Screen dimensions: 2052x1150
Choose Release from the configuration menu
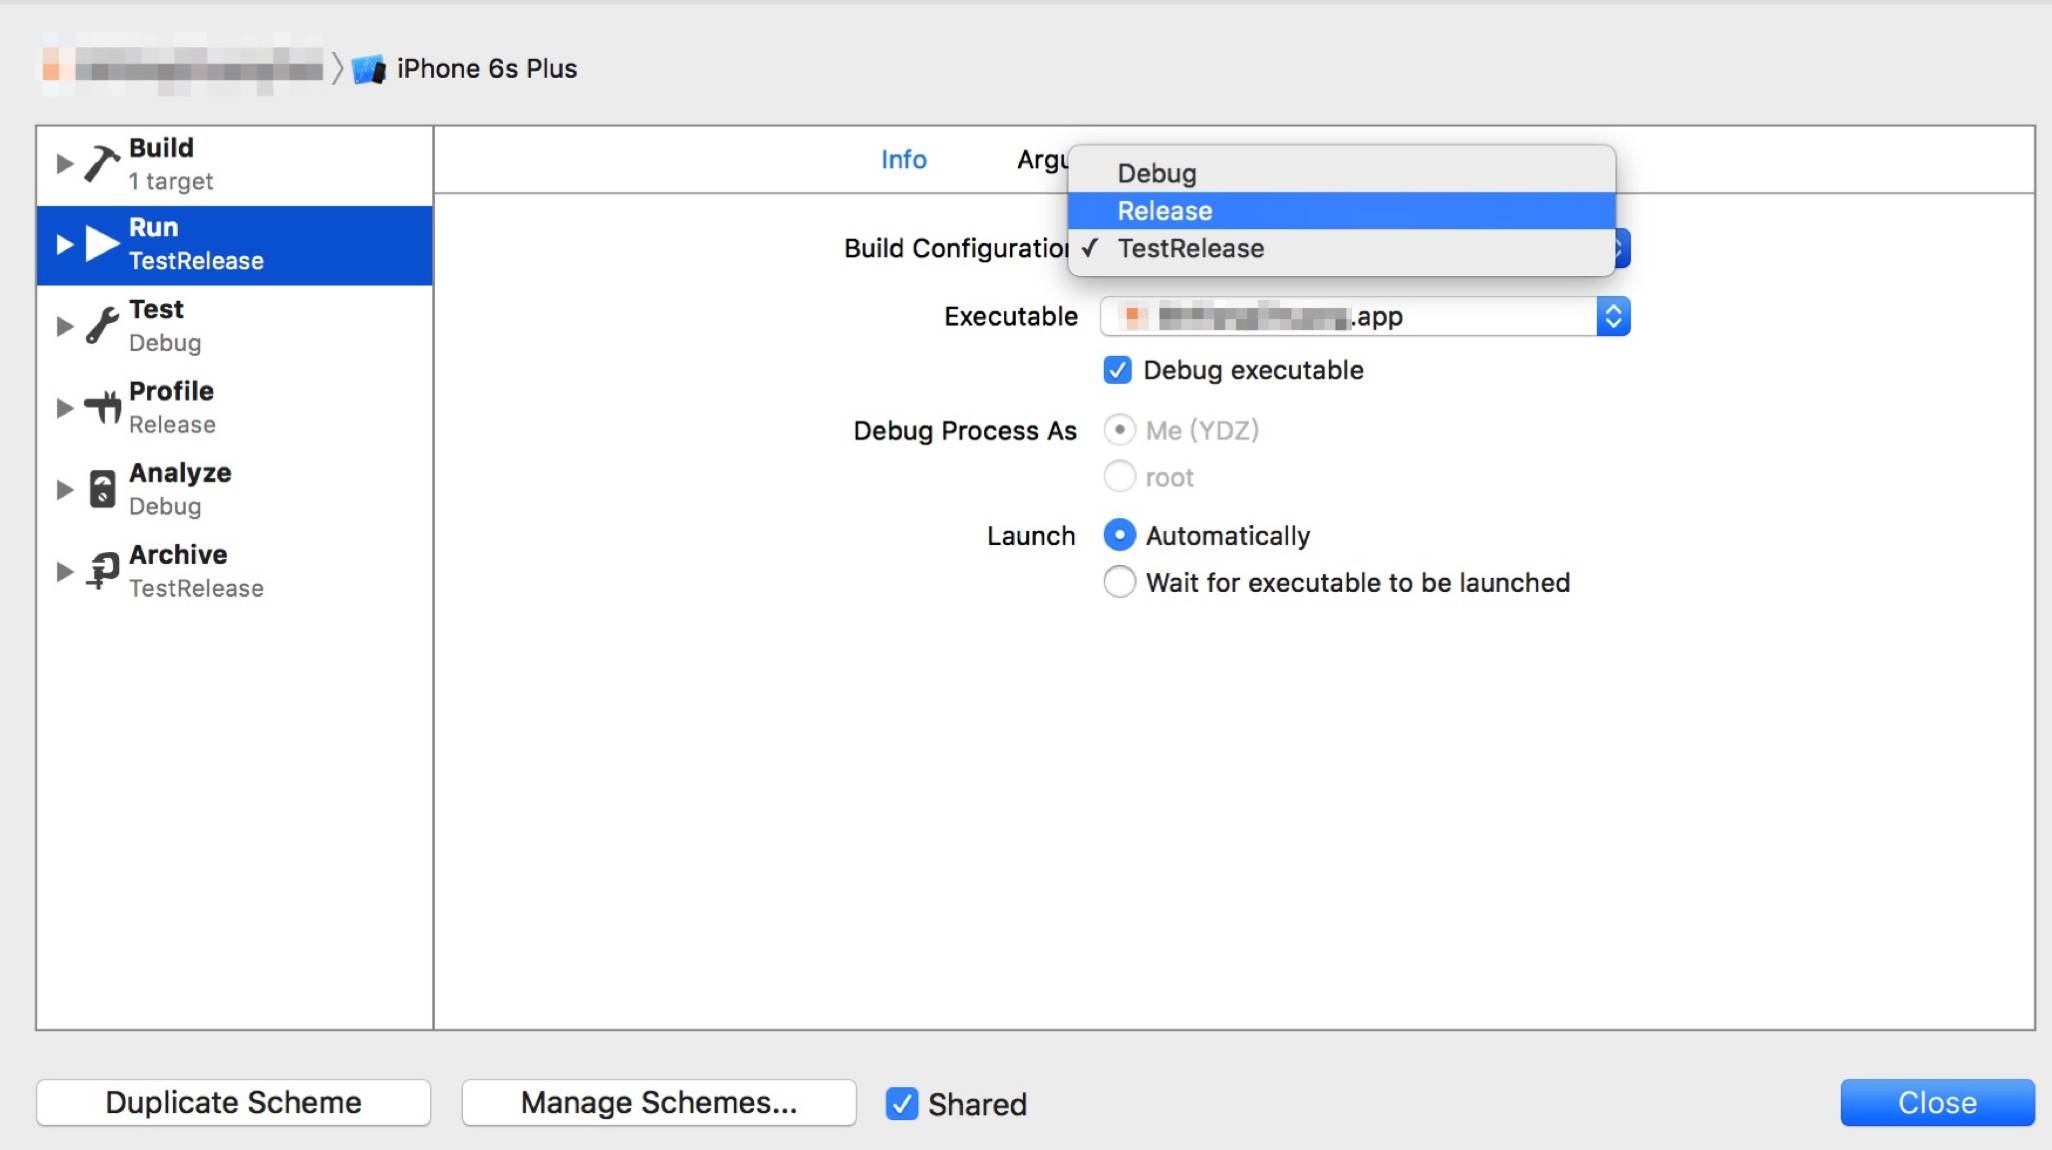click(1165, 211)
